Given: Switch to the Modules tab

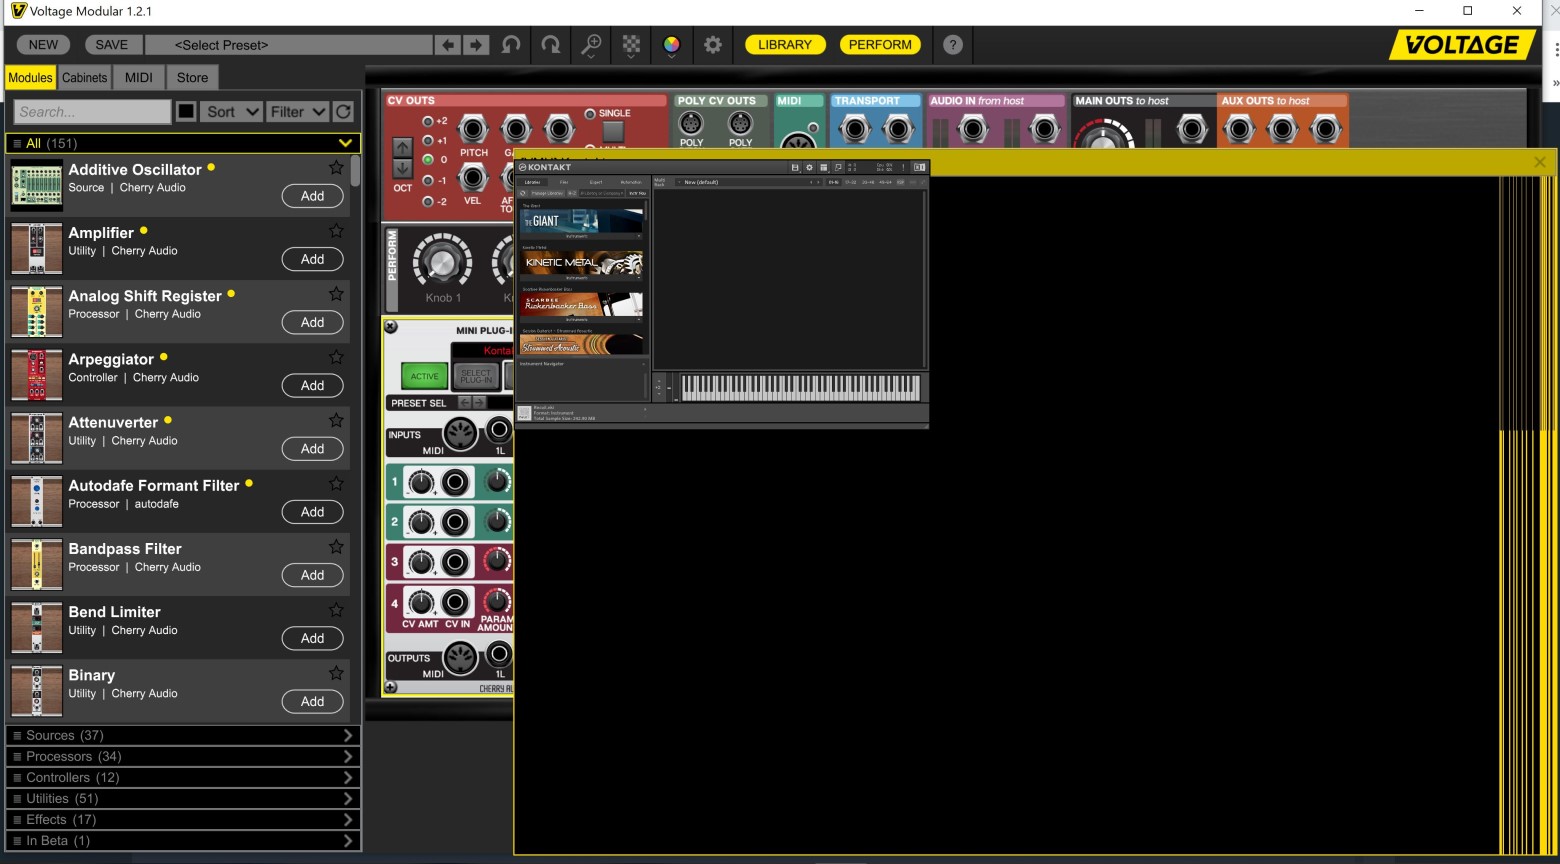Looking at the screenshot, I should (30, 77).
